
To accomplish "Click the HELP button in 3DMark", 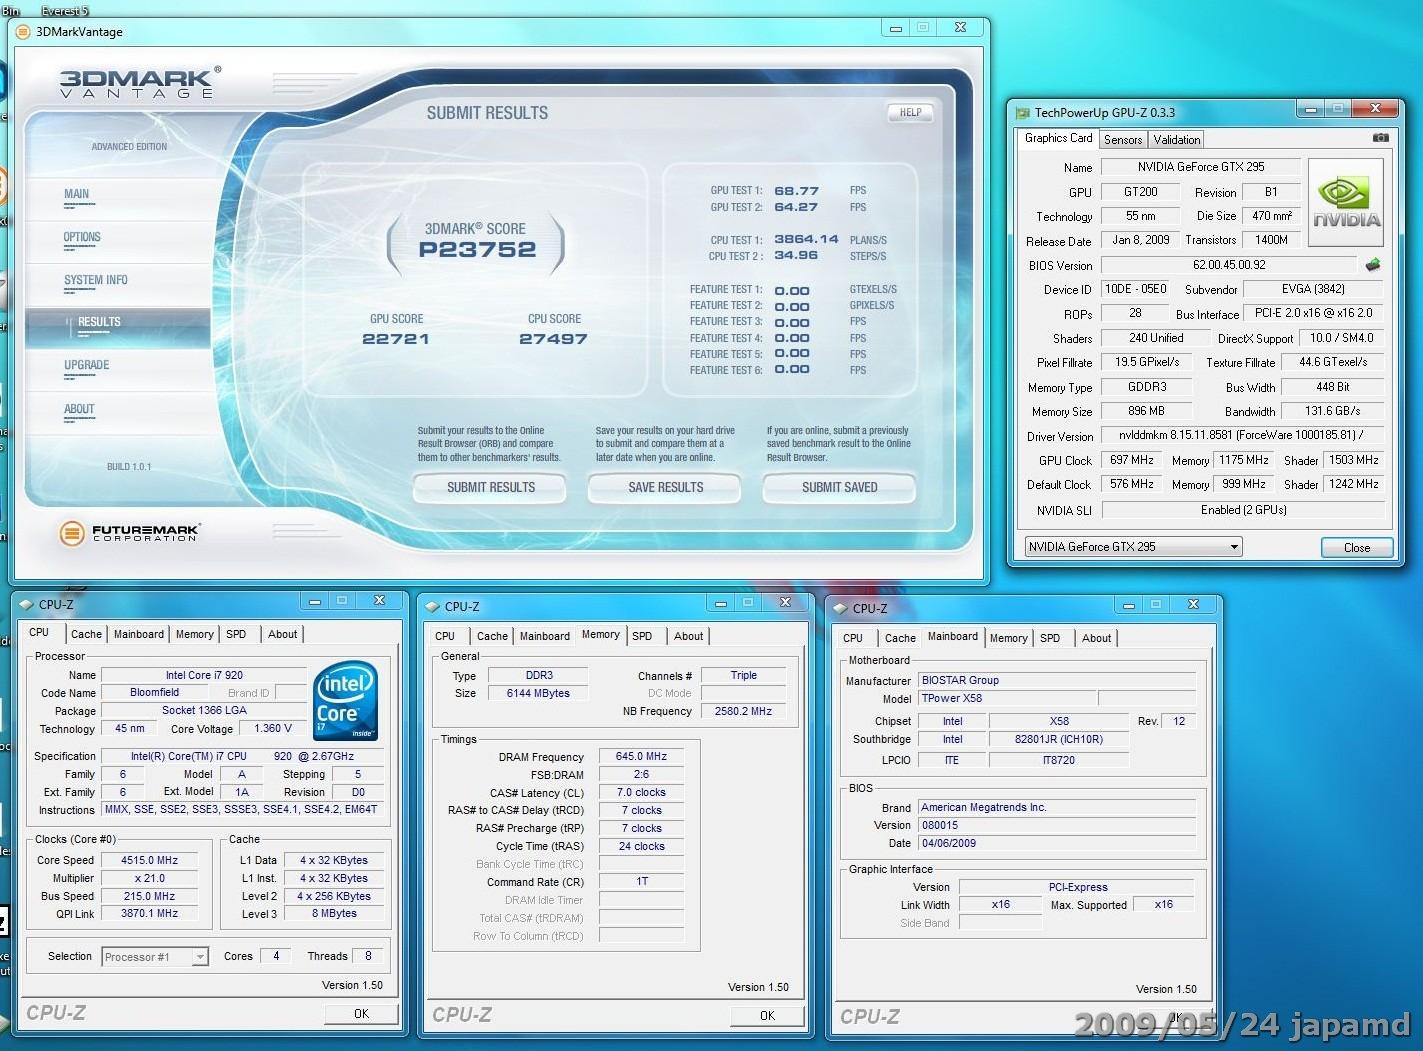I will [x=910, y=113].
